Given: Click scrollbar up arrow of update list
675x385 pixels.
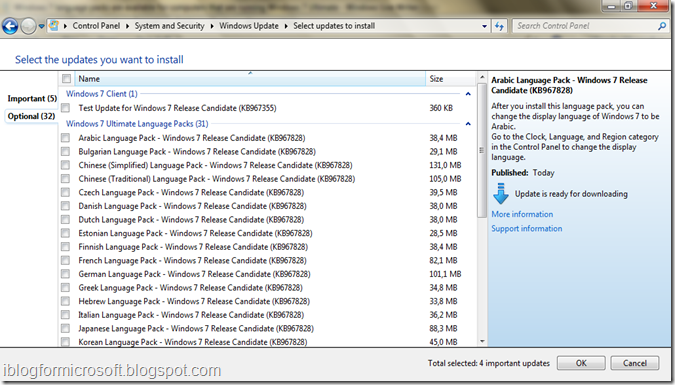Looking at the screenshot, I should tap(482, 78).
